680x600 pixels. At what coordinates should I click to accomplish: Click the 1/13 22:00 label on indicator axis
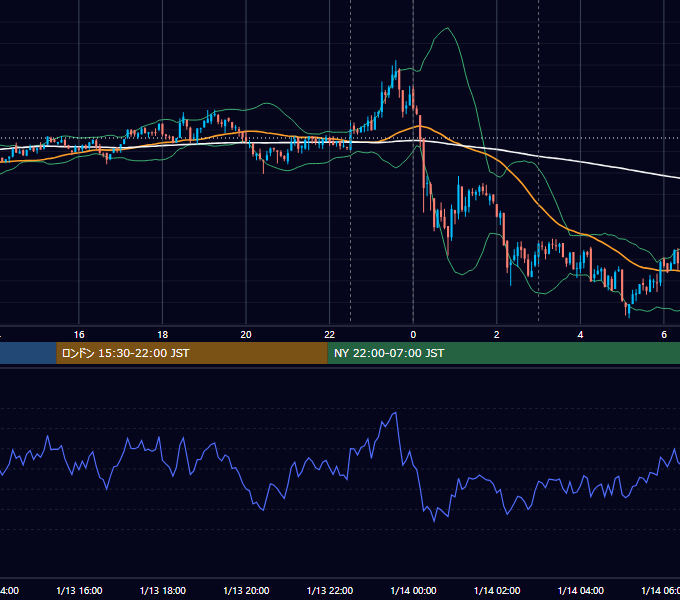330,590
